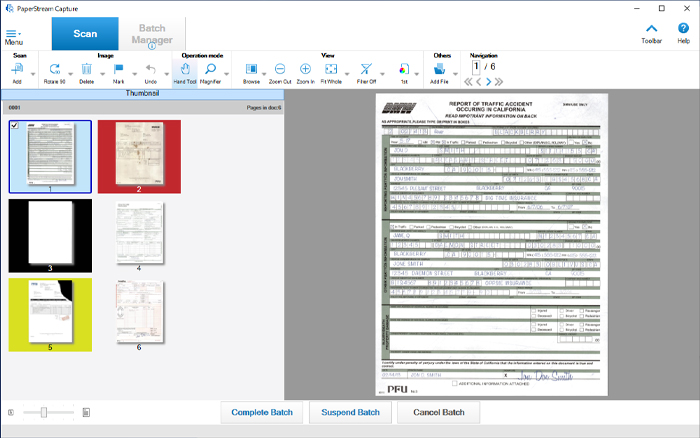Click Complete Batch button
This screenshot has height=438, width=700.
[x=262, y=413]
